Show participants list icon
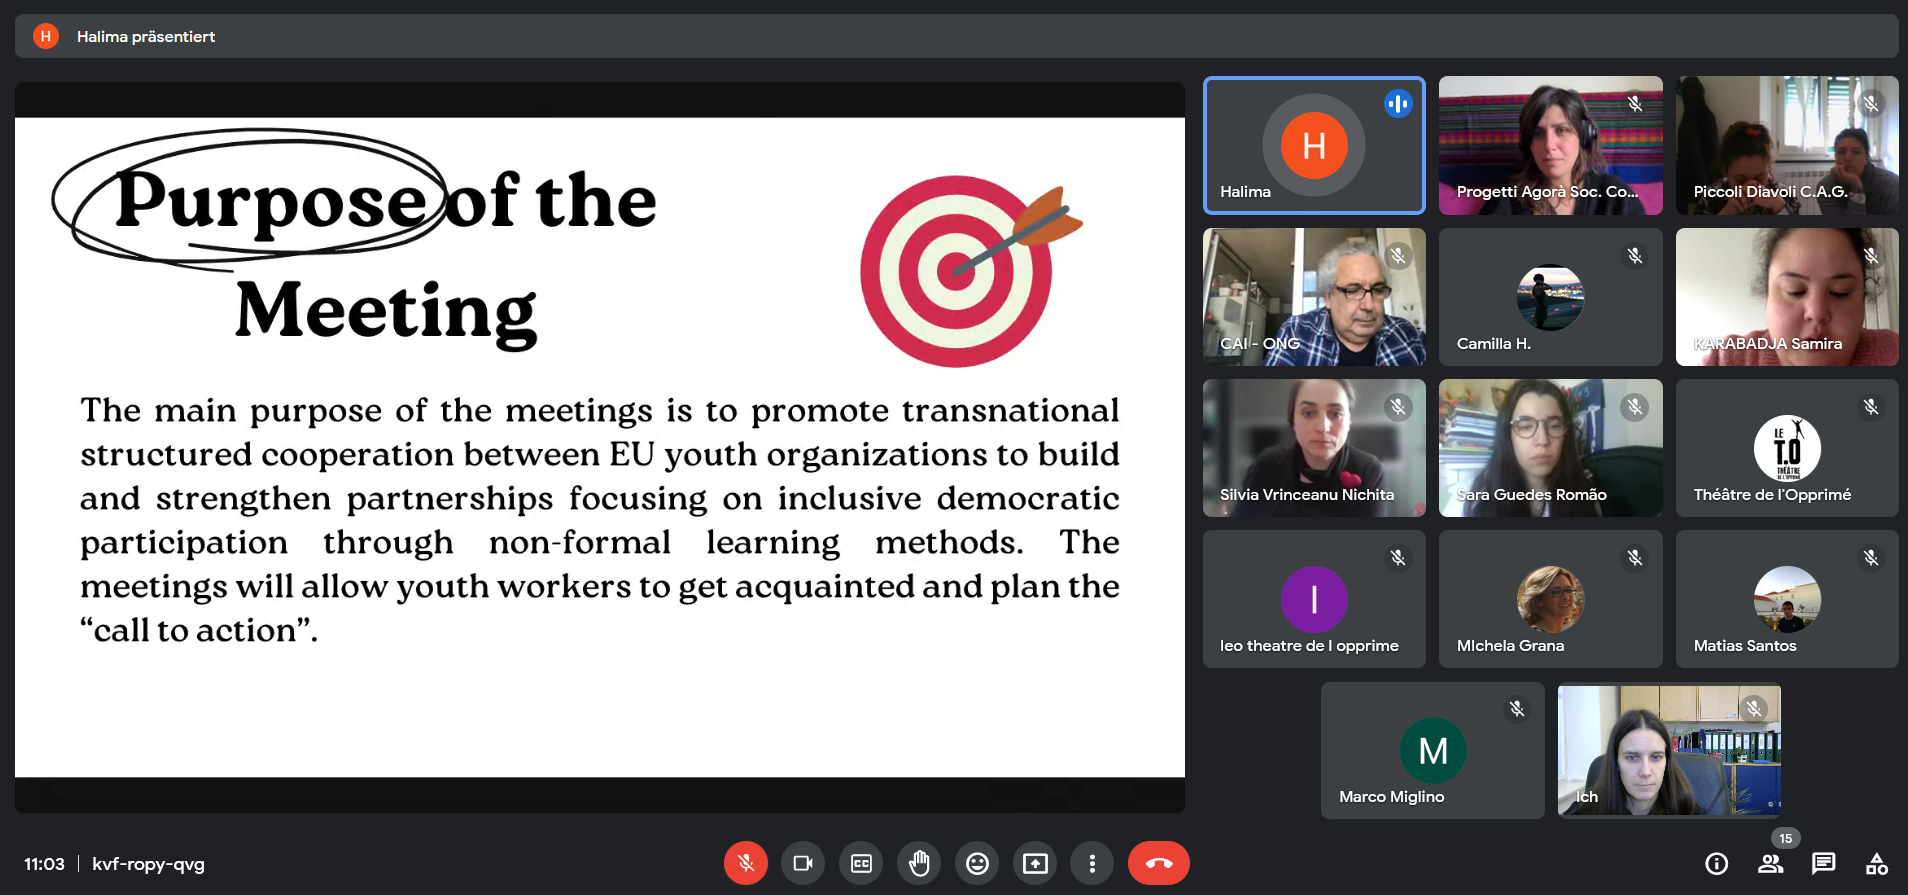Screen dimensions: 1908x895 click(x=1770, y=863)
